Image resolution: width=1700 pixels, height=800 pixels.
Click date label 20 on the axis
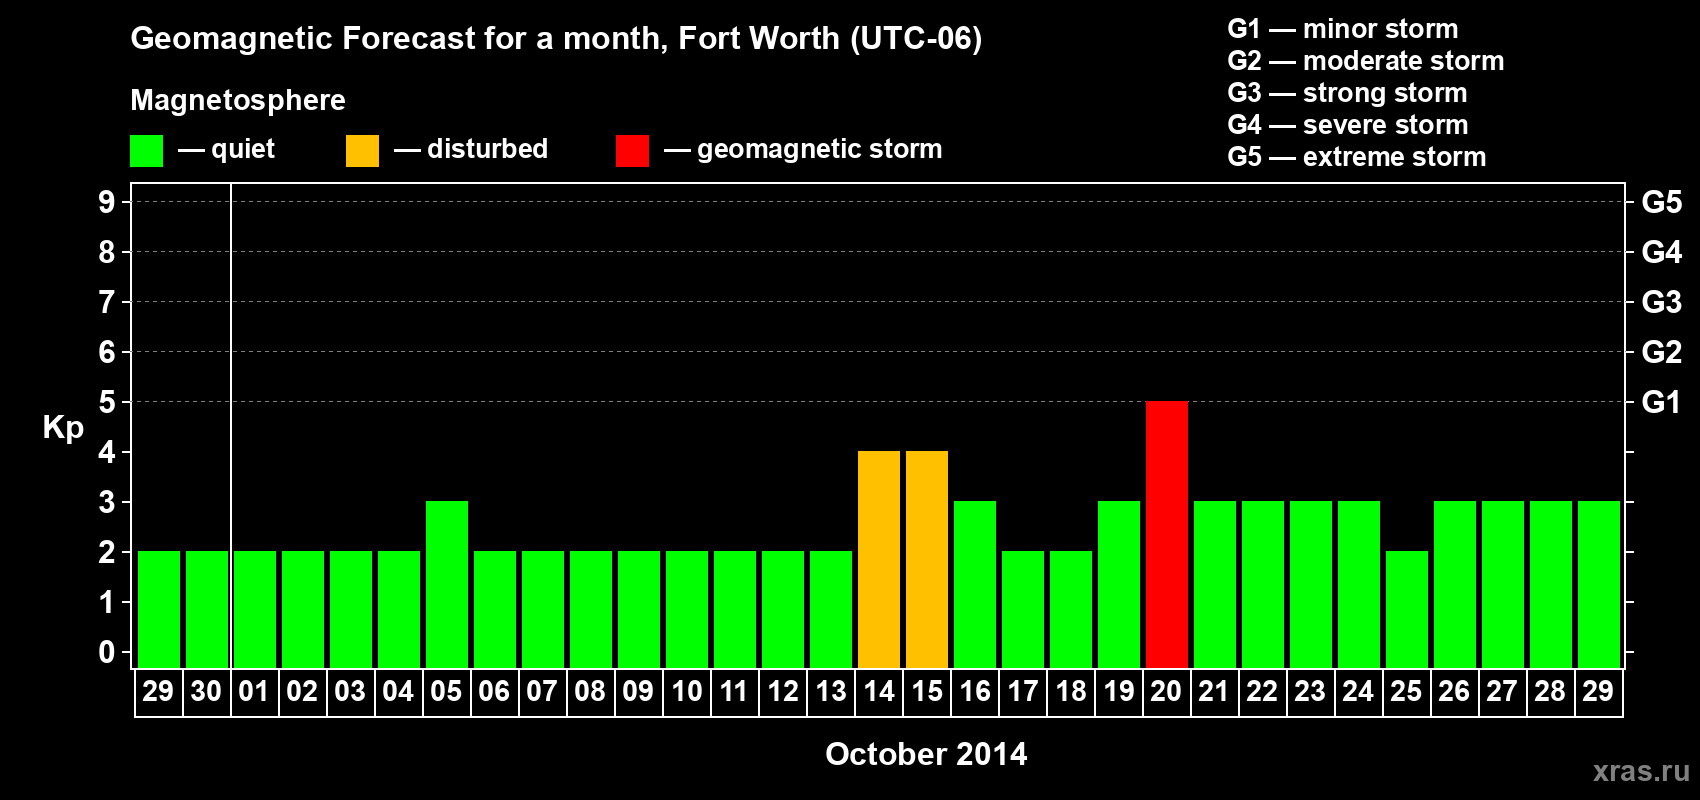1166,691
